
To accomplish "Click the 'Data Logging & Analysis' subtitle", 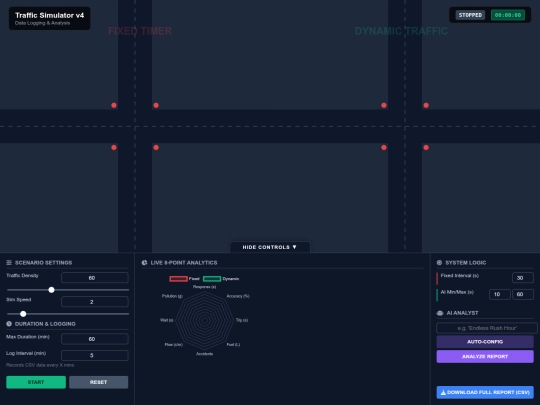I will (42, 23).
